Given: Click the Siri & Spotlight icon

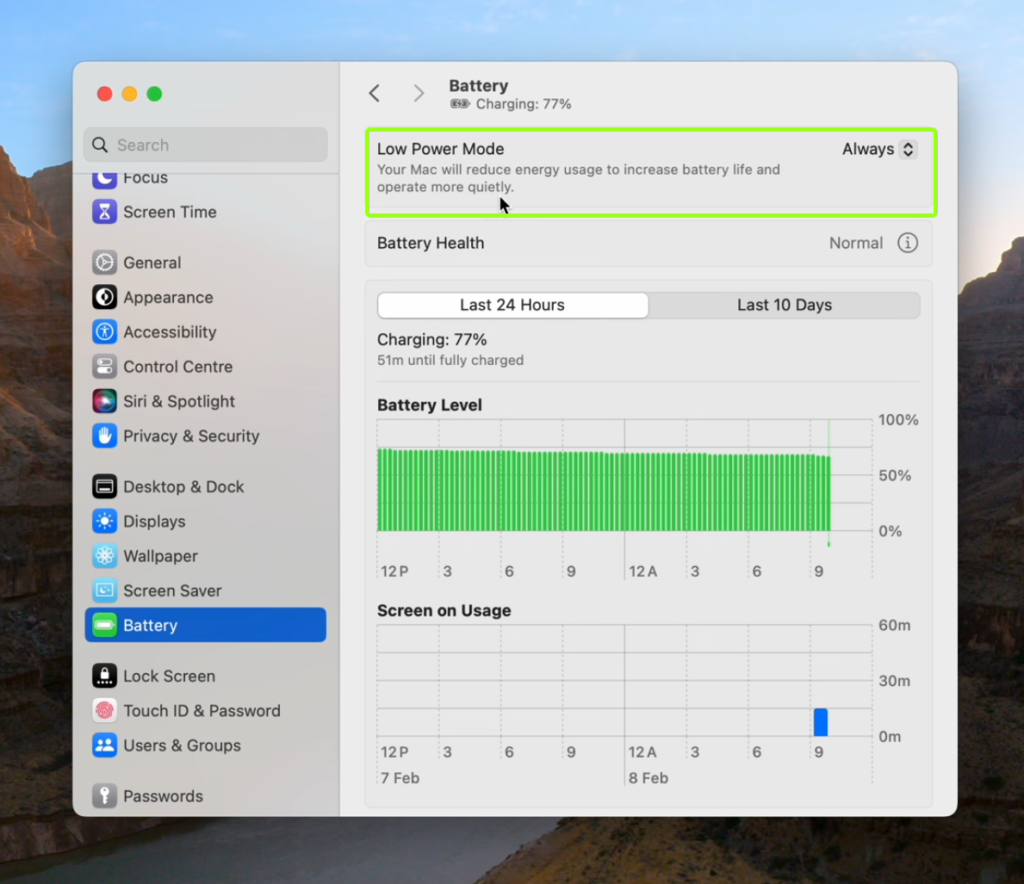Looking at the screenshot, I should (x=105, y=401).
